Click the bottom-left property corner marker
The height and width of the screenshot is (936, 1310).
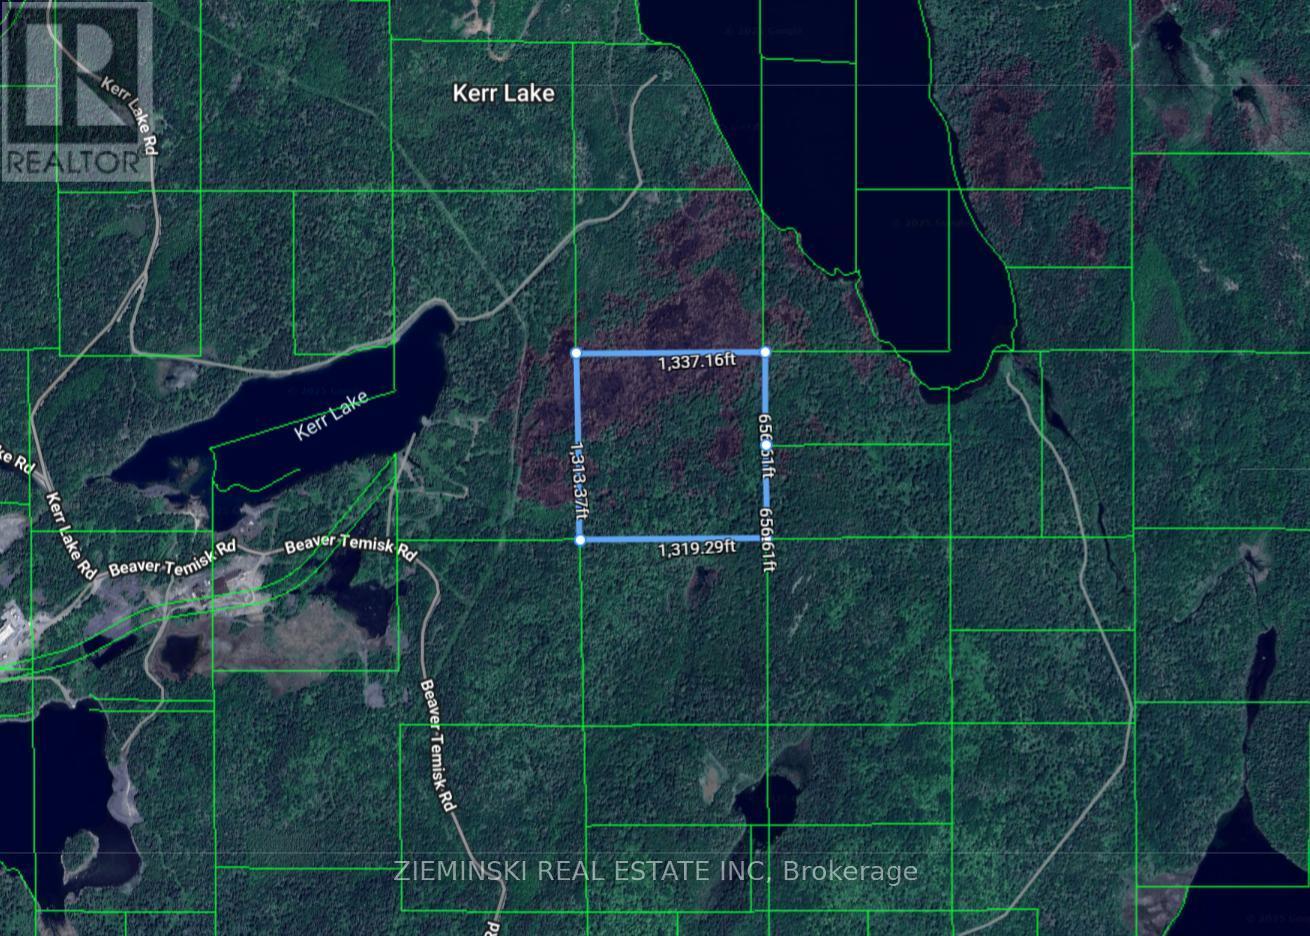point(581,539)
